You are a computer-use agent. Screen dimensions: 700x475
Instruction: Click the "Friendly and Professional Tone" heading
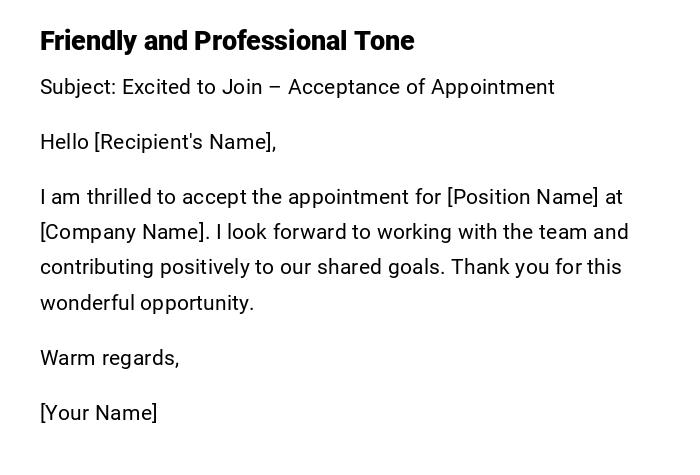(x=227, y=41)
